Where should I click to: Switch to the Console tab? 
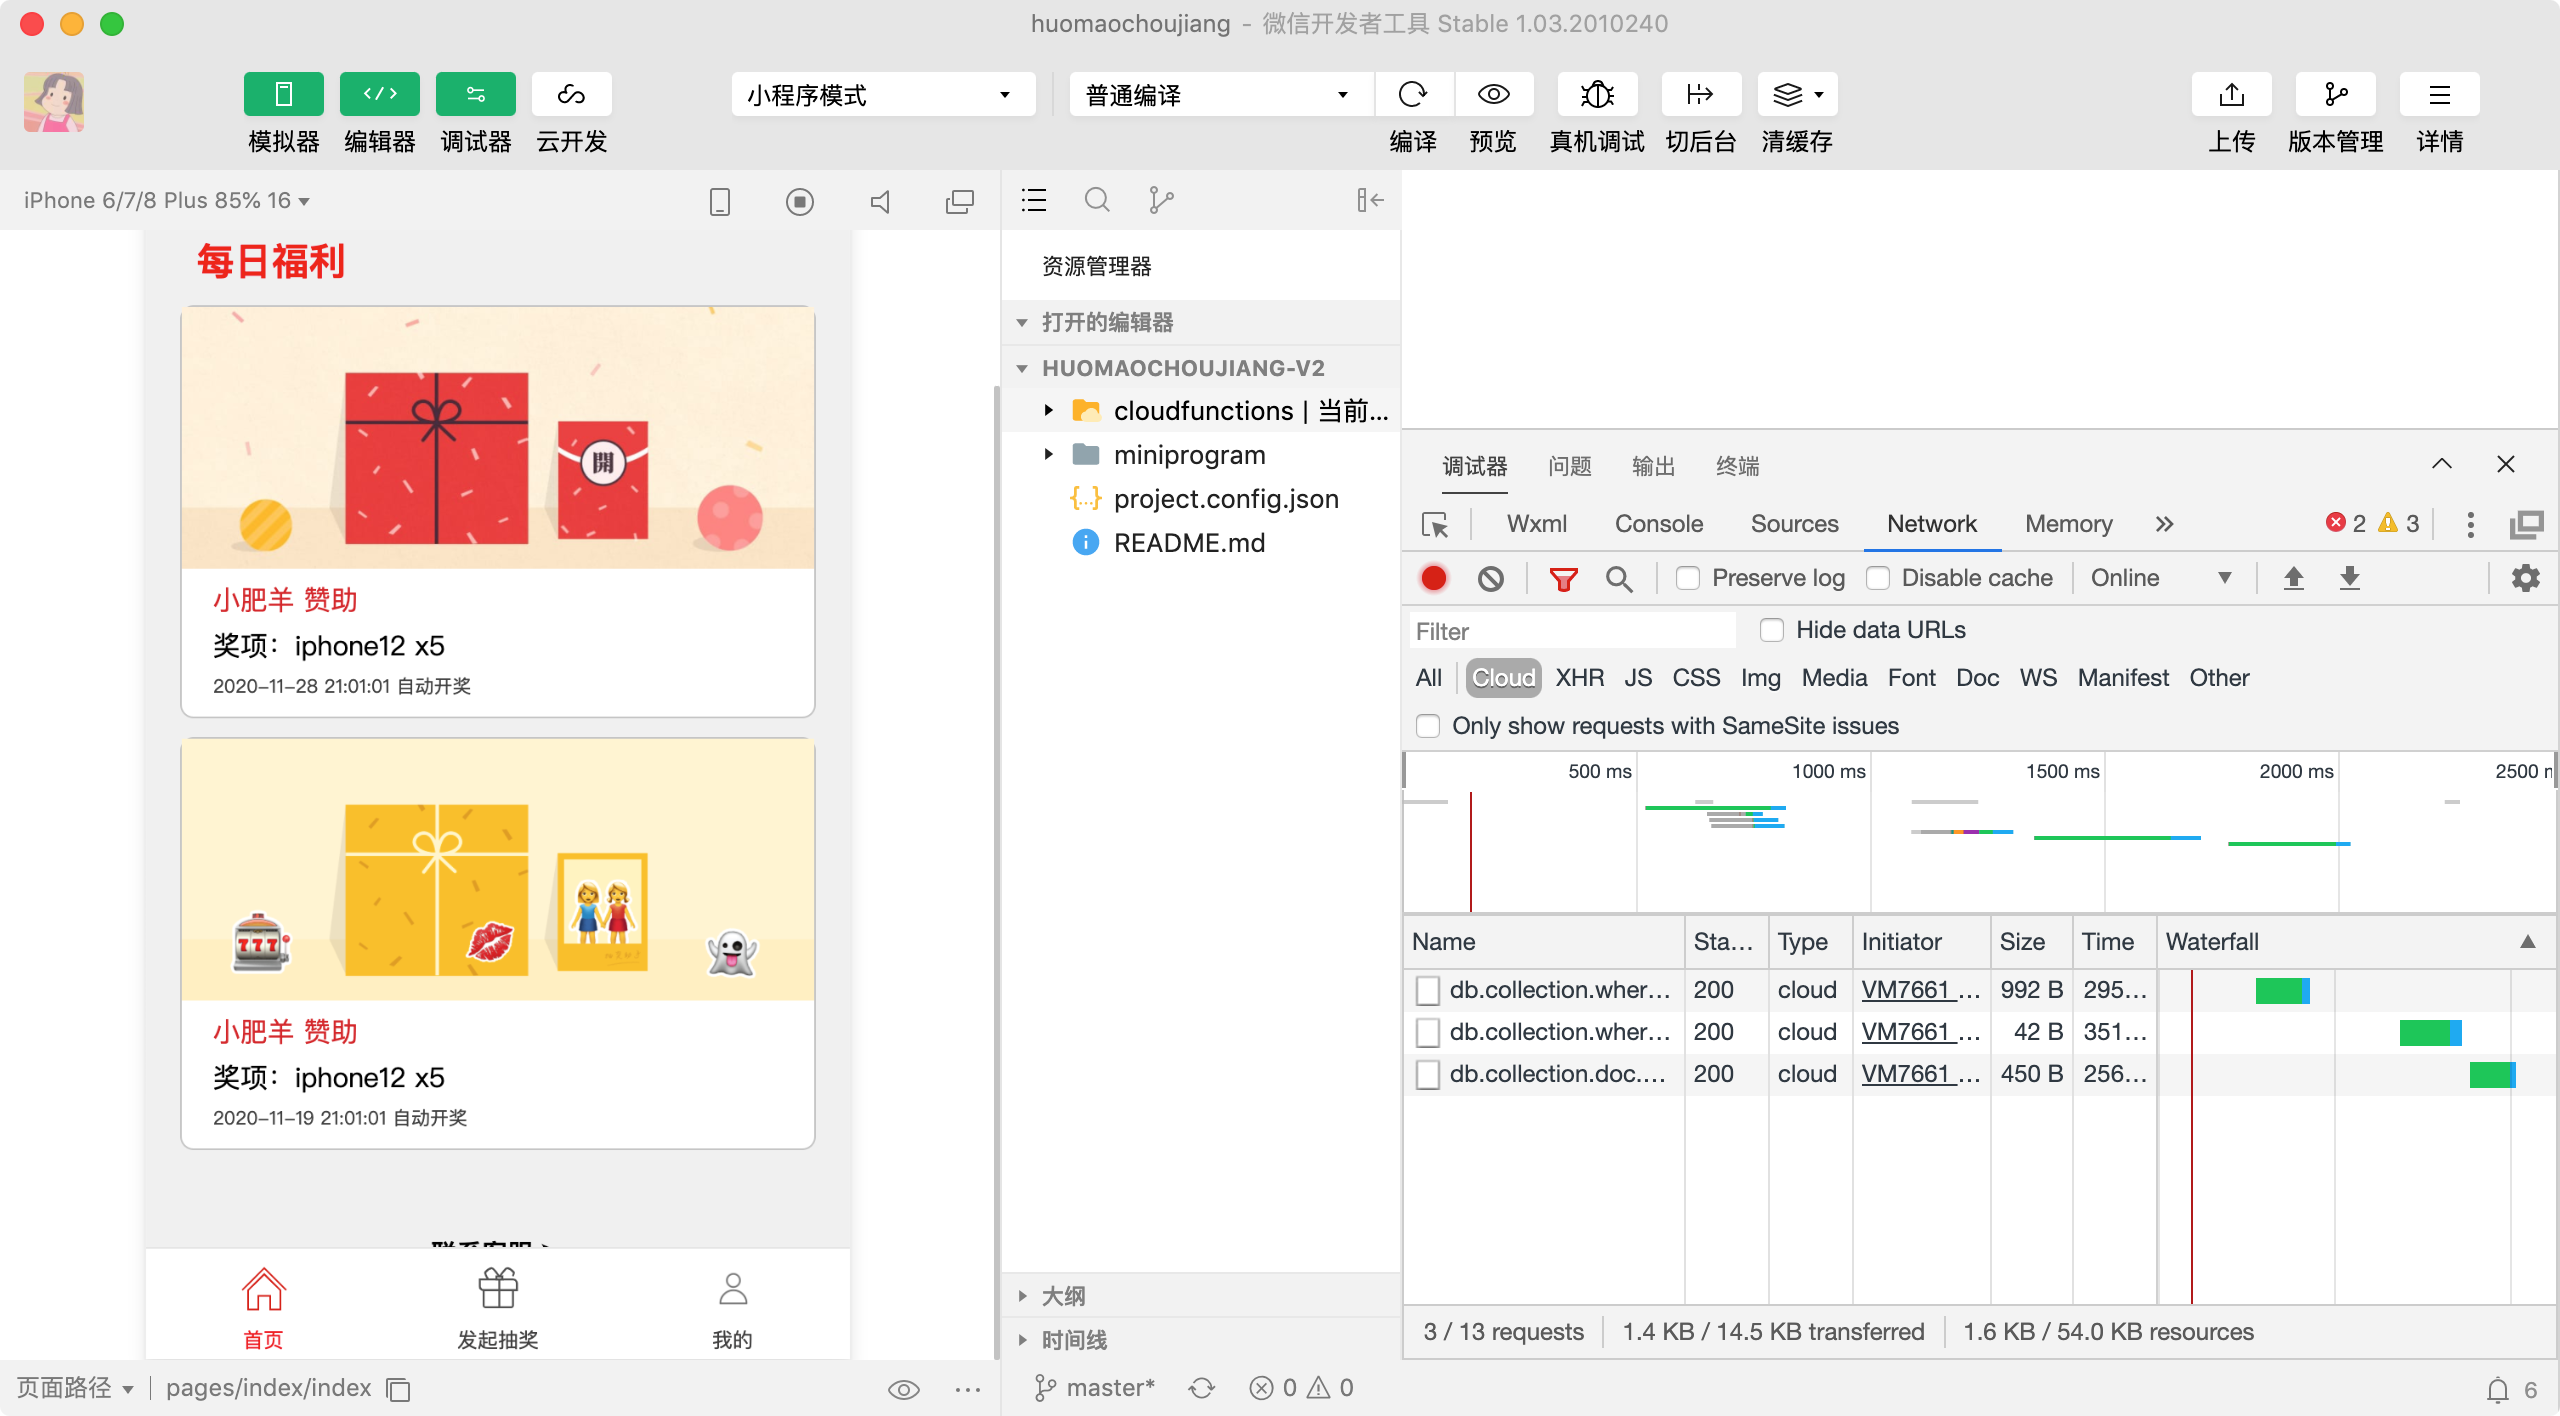pos(1658,524)
